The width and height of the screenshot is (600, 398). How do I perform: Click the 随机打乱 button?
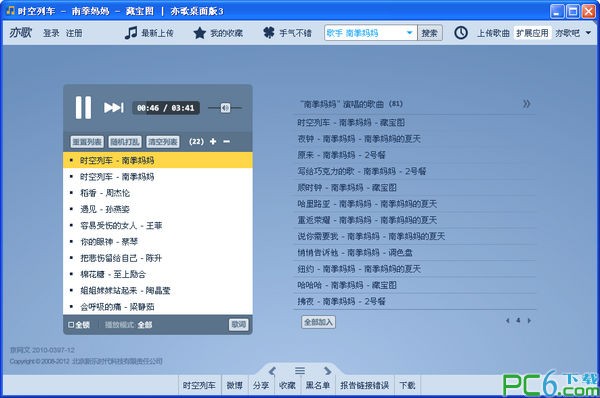125,142
